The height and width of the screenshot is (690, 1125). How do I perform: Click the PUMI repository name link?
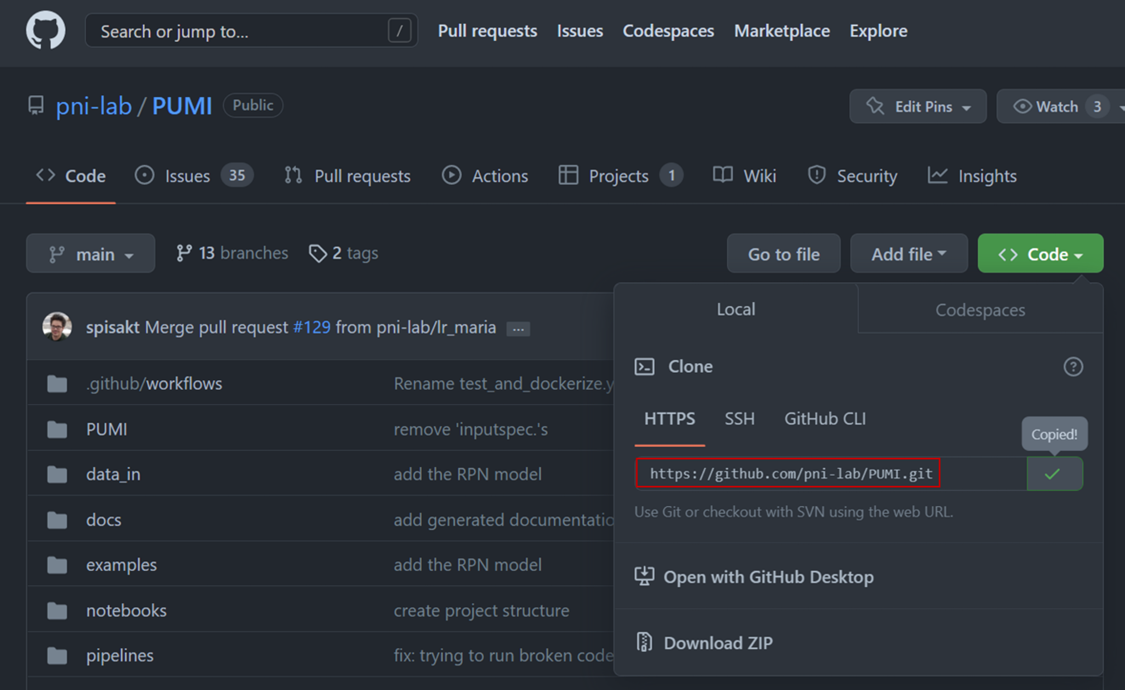tap(182, 106)
